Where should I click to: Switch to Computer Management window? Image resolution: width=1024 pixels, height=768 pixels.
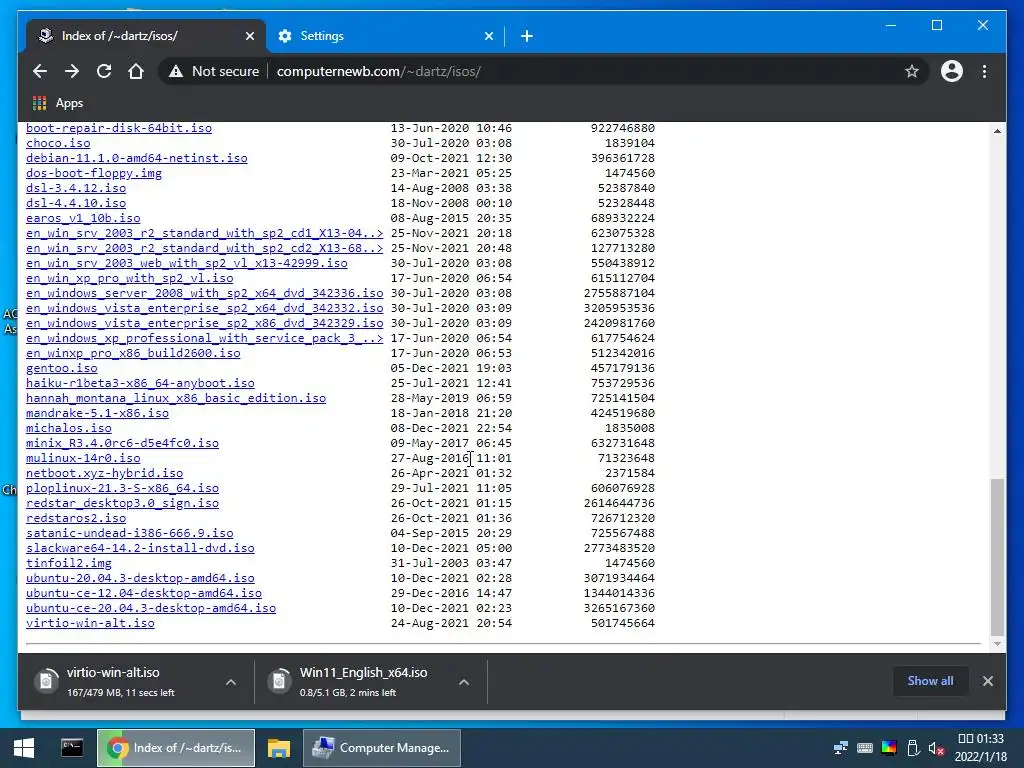382,748
